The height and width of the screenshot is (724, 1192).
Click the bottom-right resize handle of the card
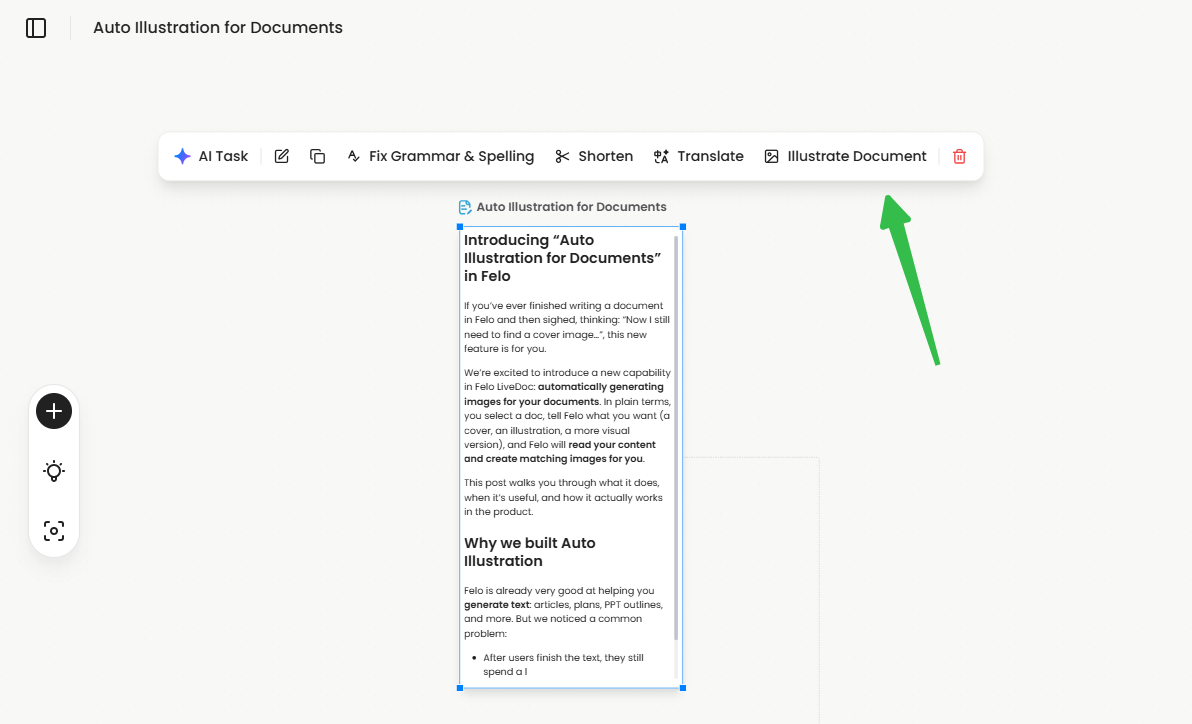[683, 689]
